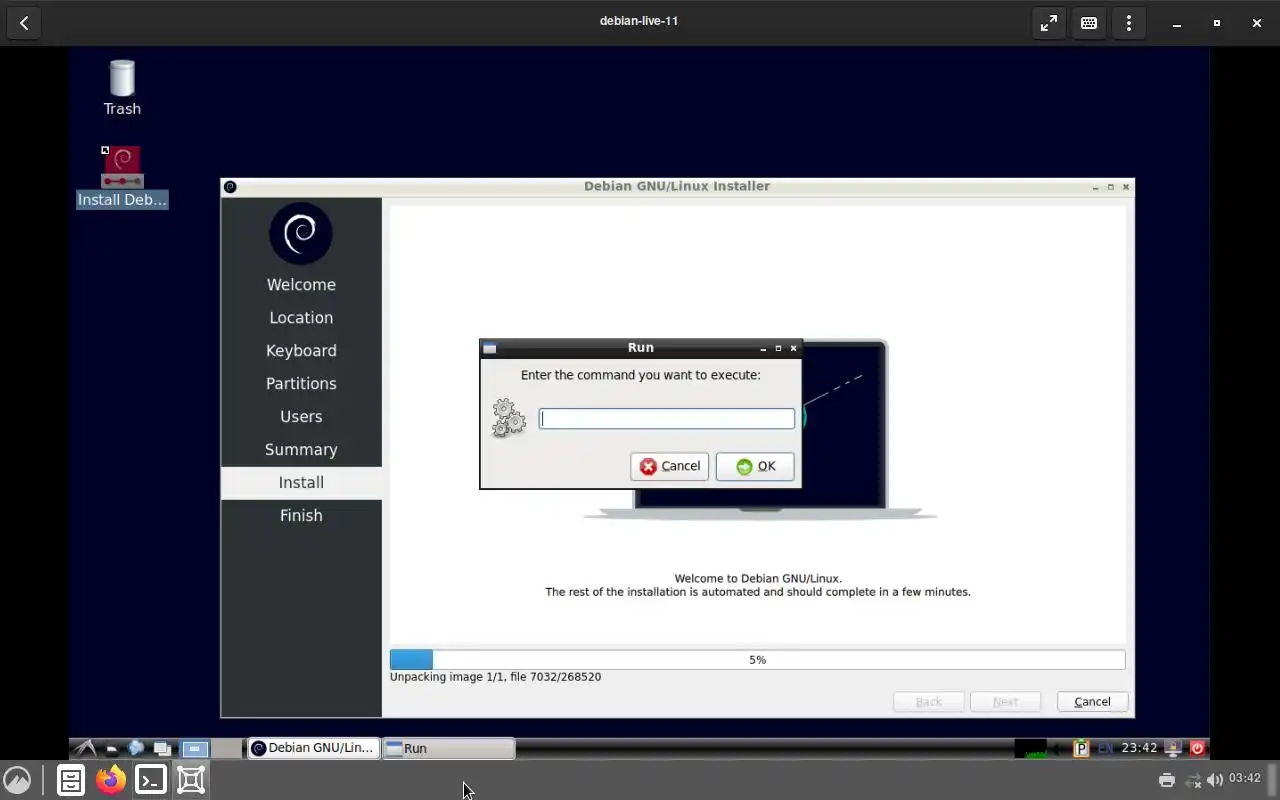Viewport: 1280px width, 800px height.
Task: Select the Summary step in installer sidebar
Action: pyautogui.click(x=301, y=450)
